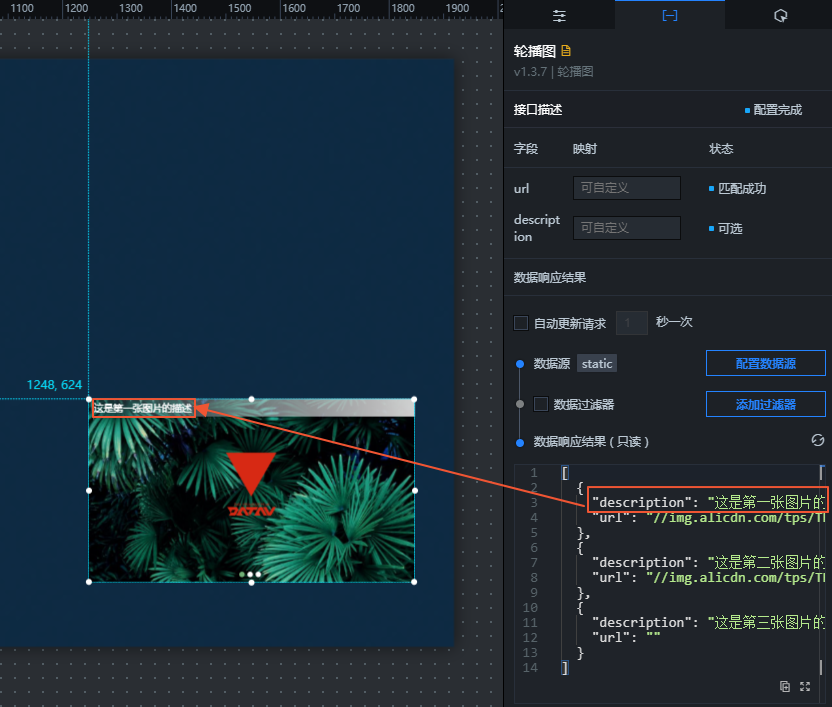This screenshot has width=832, height=707.
Task: Open the interaction tab icon
Action: click(780, 16)
